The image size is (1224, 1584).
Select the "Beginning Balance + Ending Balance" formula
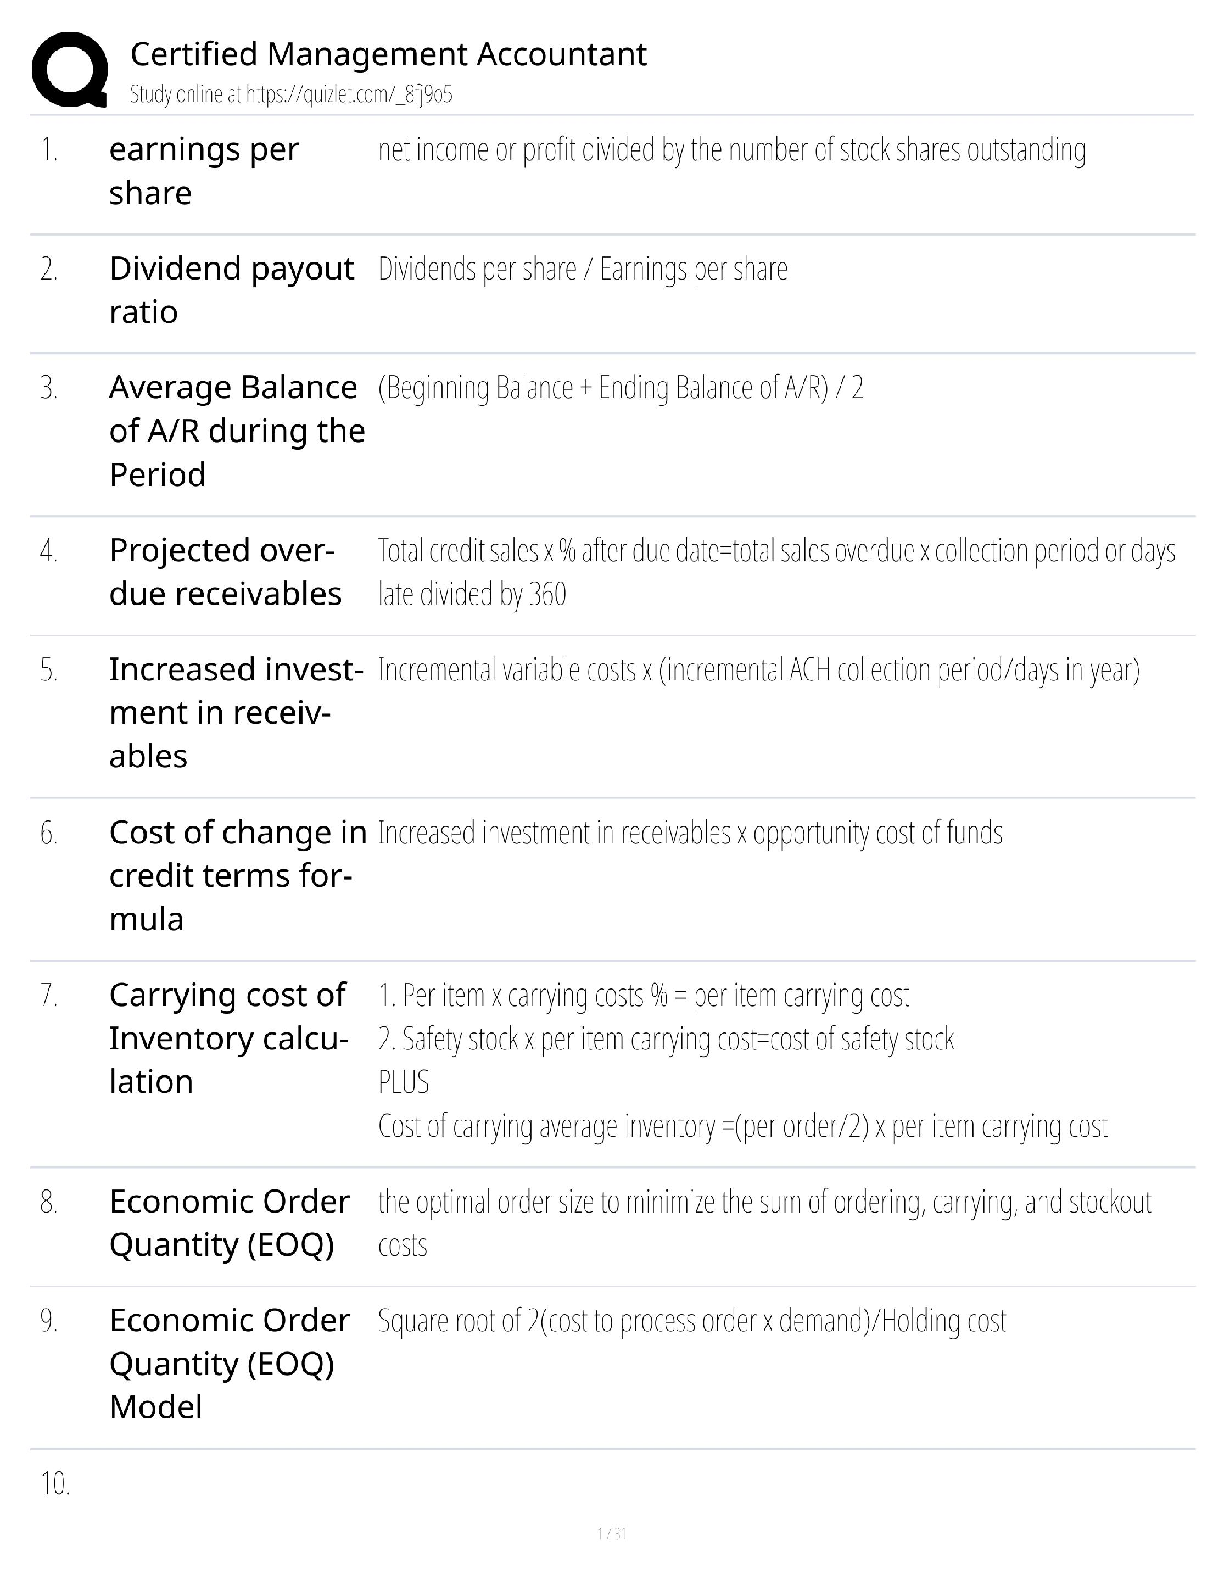tap(620, 387)
